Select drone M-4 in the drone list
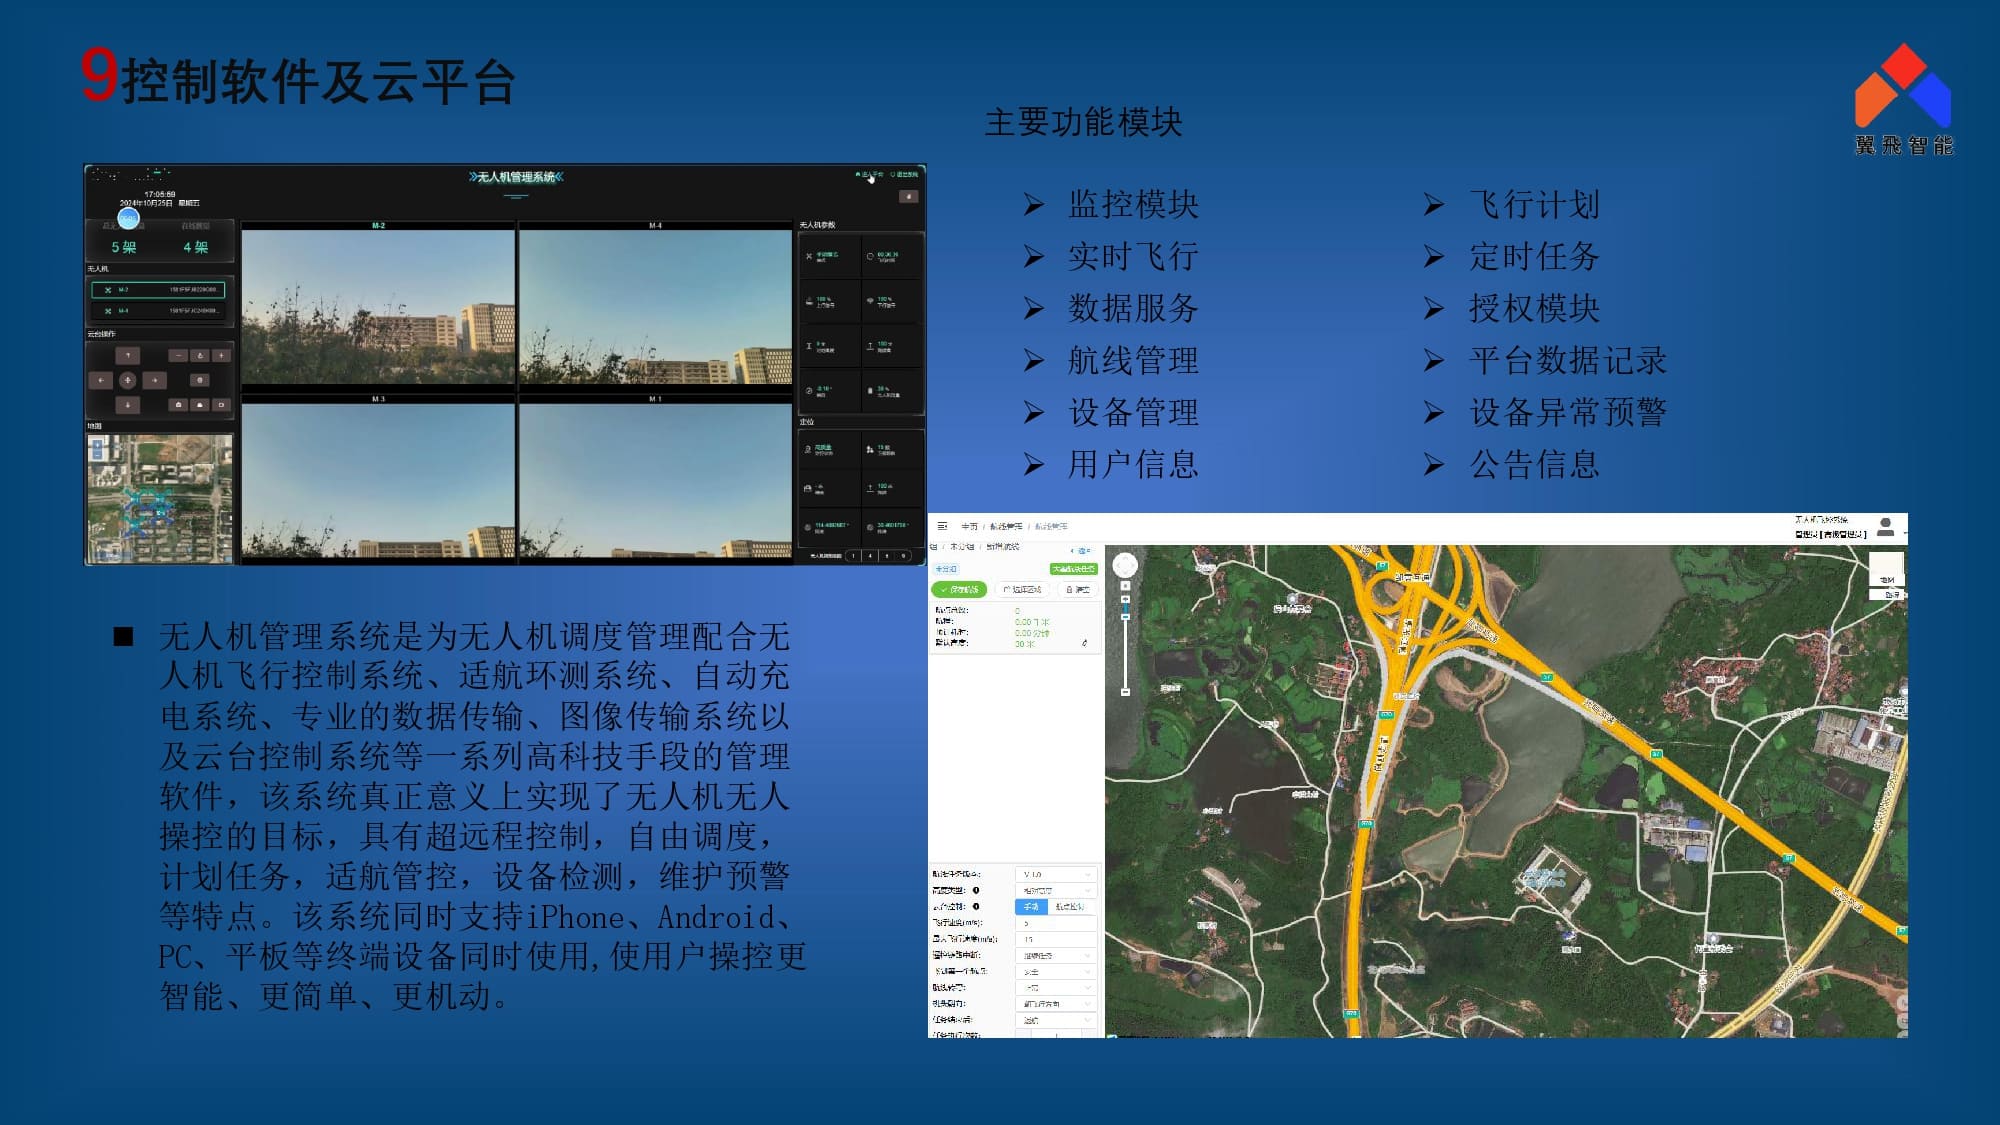This screenshot has width=2000, height=1125. (158, 311)
